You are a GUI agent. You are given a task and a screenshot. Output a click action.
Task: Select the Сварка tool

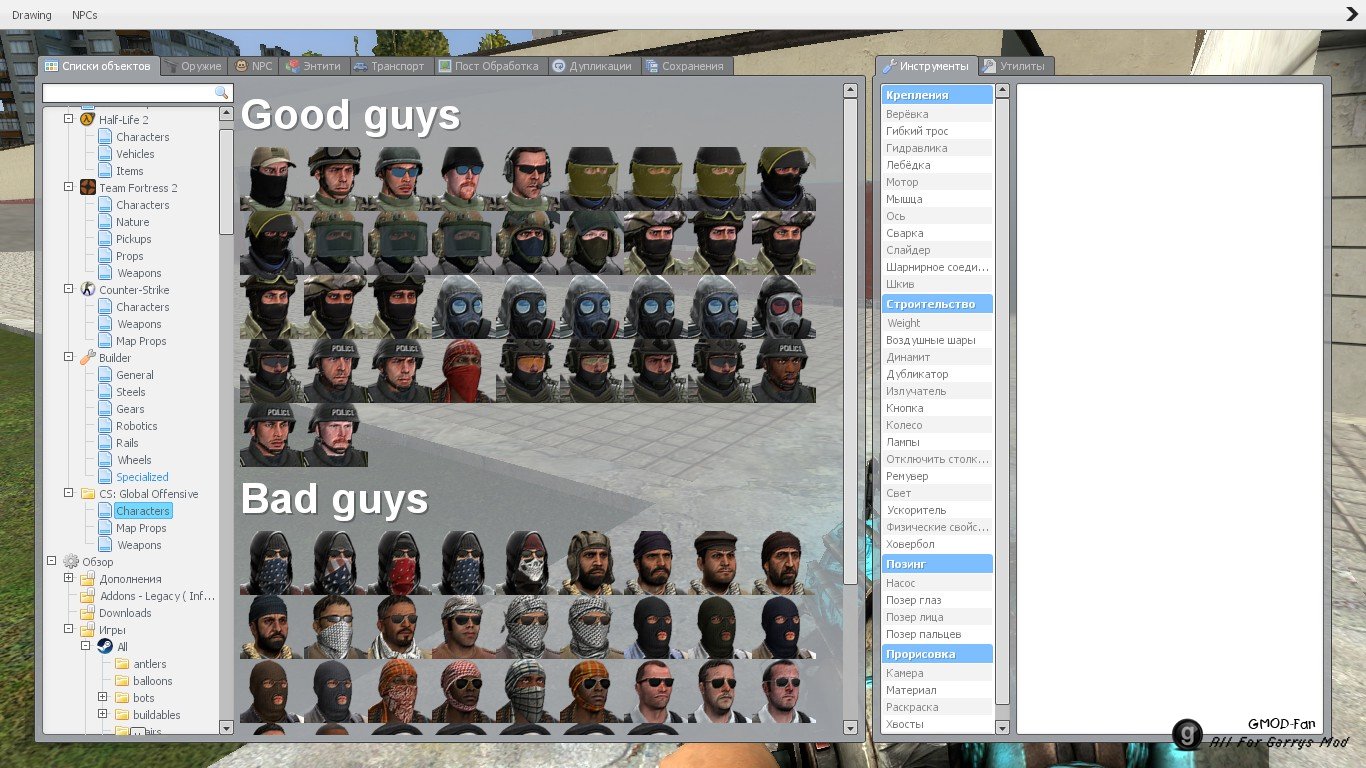coord(904,233)
